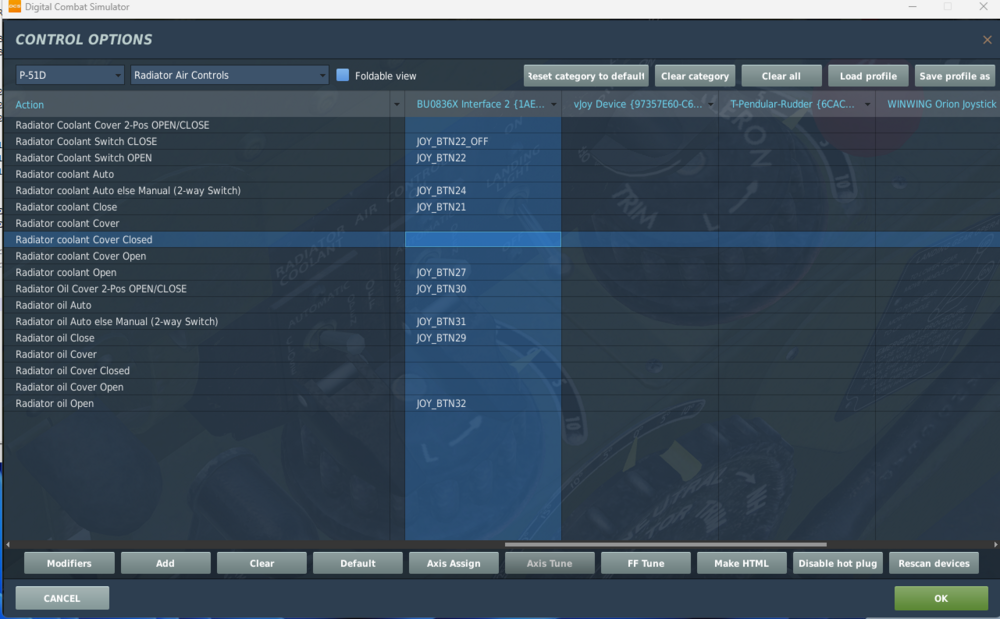The height and width of the screenshot is (619, 1000).
Task: Click the scrollbar left arrow
Action: pyautogui.click(x=8, y=544)
